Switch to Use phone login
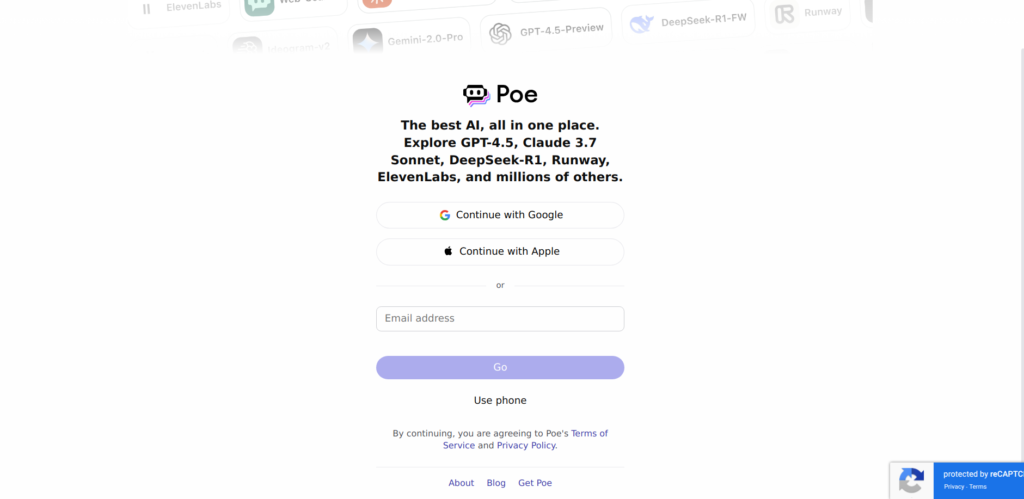The width and height of the screenshot is (1024, 499). pos(500,400)
